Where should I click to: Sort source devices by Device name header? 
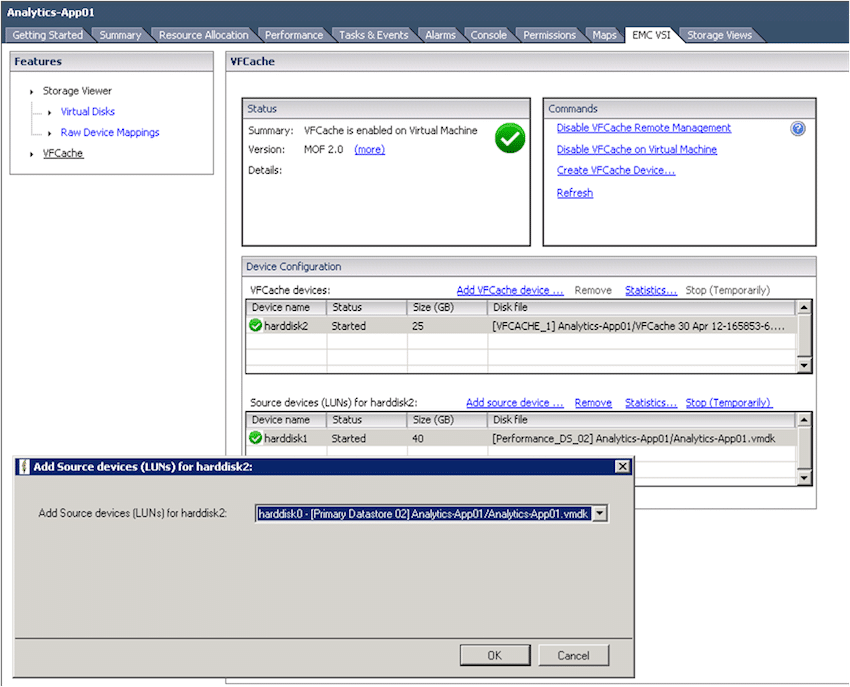tap(286, 420)
